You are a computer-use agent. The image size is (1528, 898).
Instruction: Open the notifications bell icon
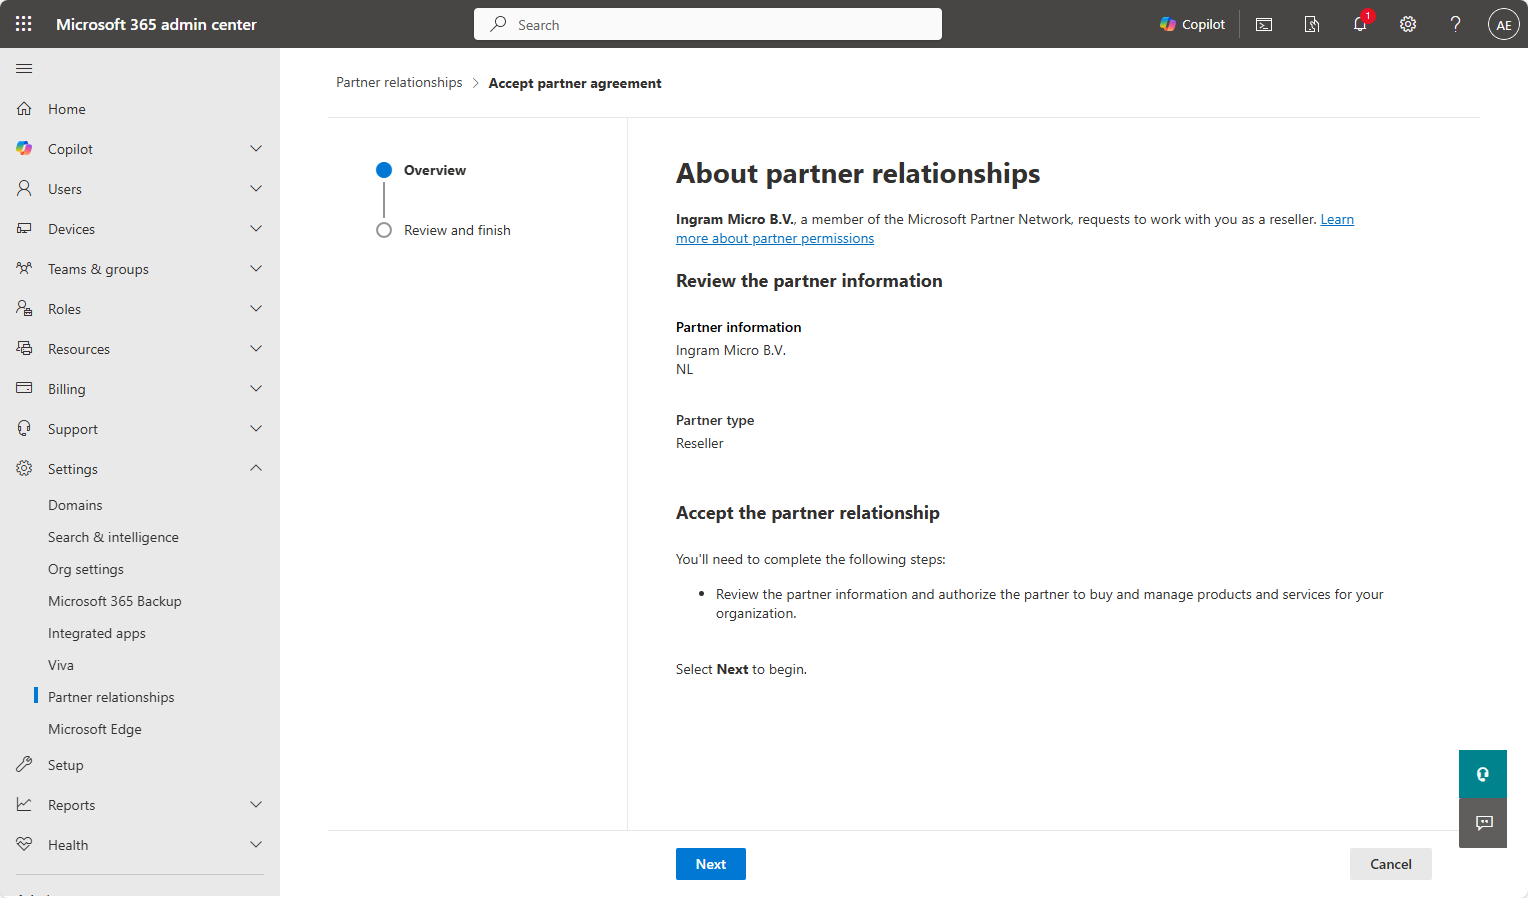pos(1360,24)
